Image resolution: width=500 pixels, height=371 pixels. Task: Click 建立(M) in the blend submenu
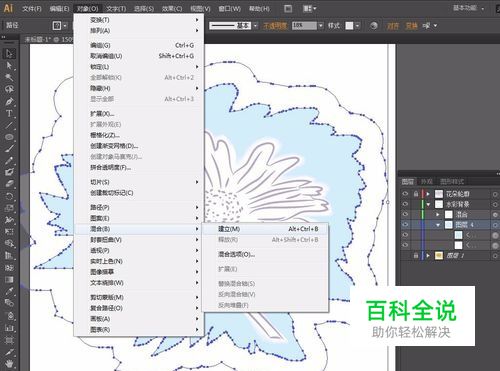[266, 229]
